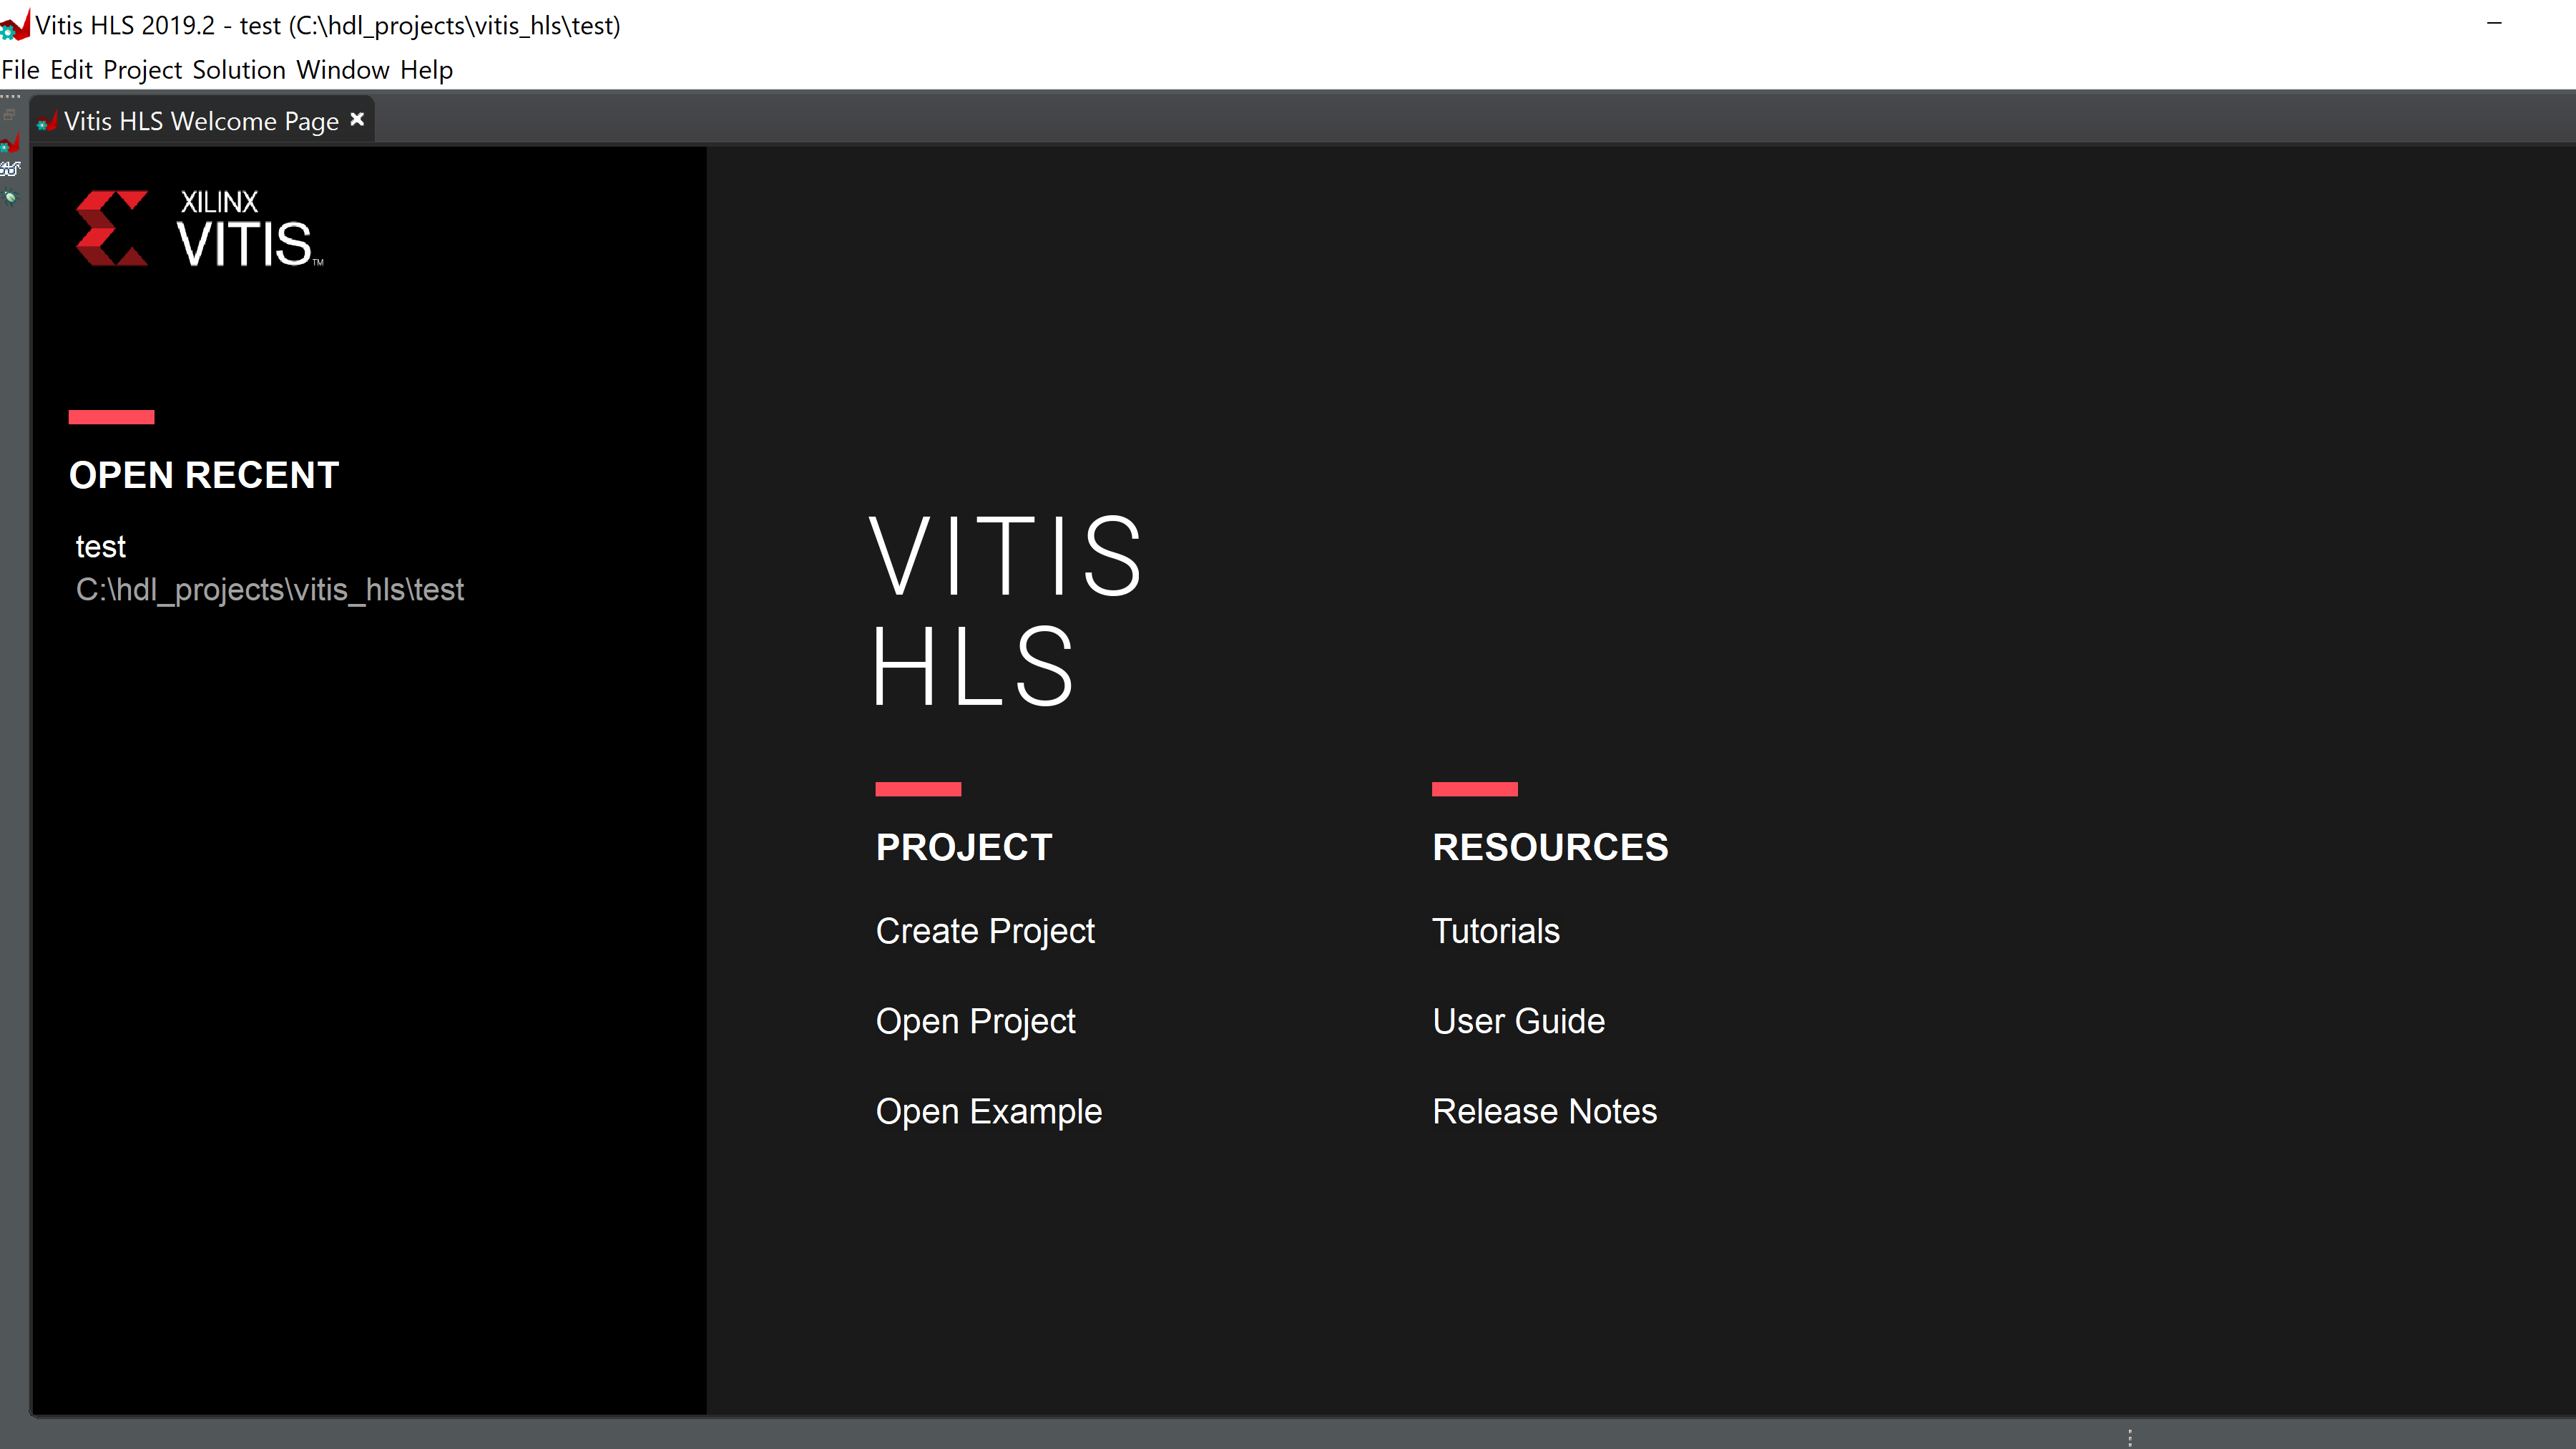Click the Open Example link
This screenshot has height=1449, width=2576.
(988, 1111)
